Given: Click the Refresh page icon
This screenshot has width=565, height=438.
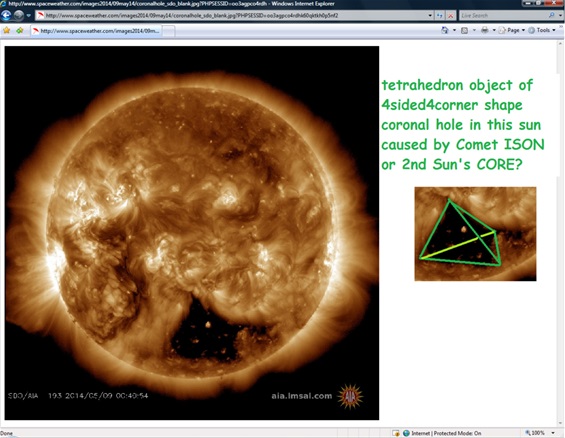Looking at the screenshot, I should [440, 15].
